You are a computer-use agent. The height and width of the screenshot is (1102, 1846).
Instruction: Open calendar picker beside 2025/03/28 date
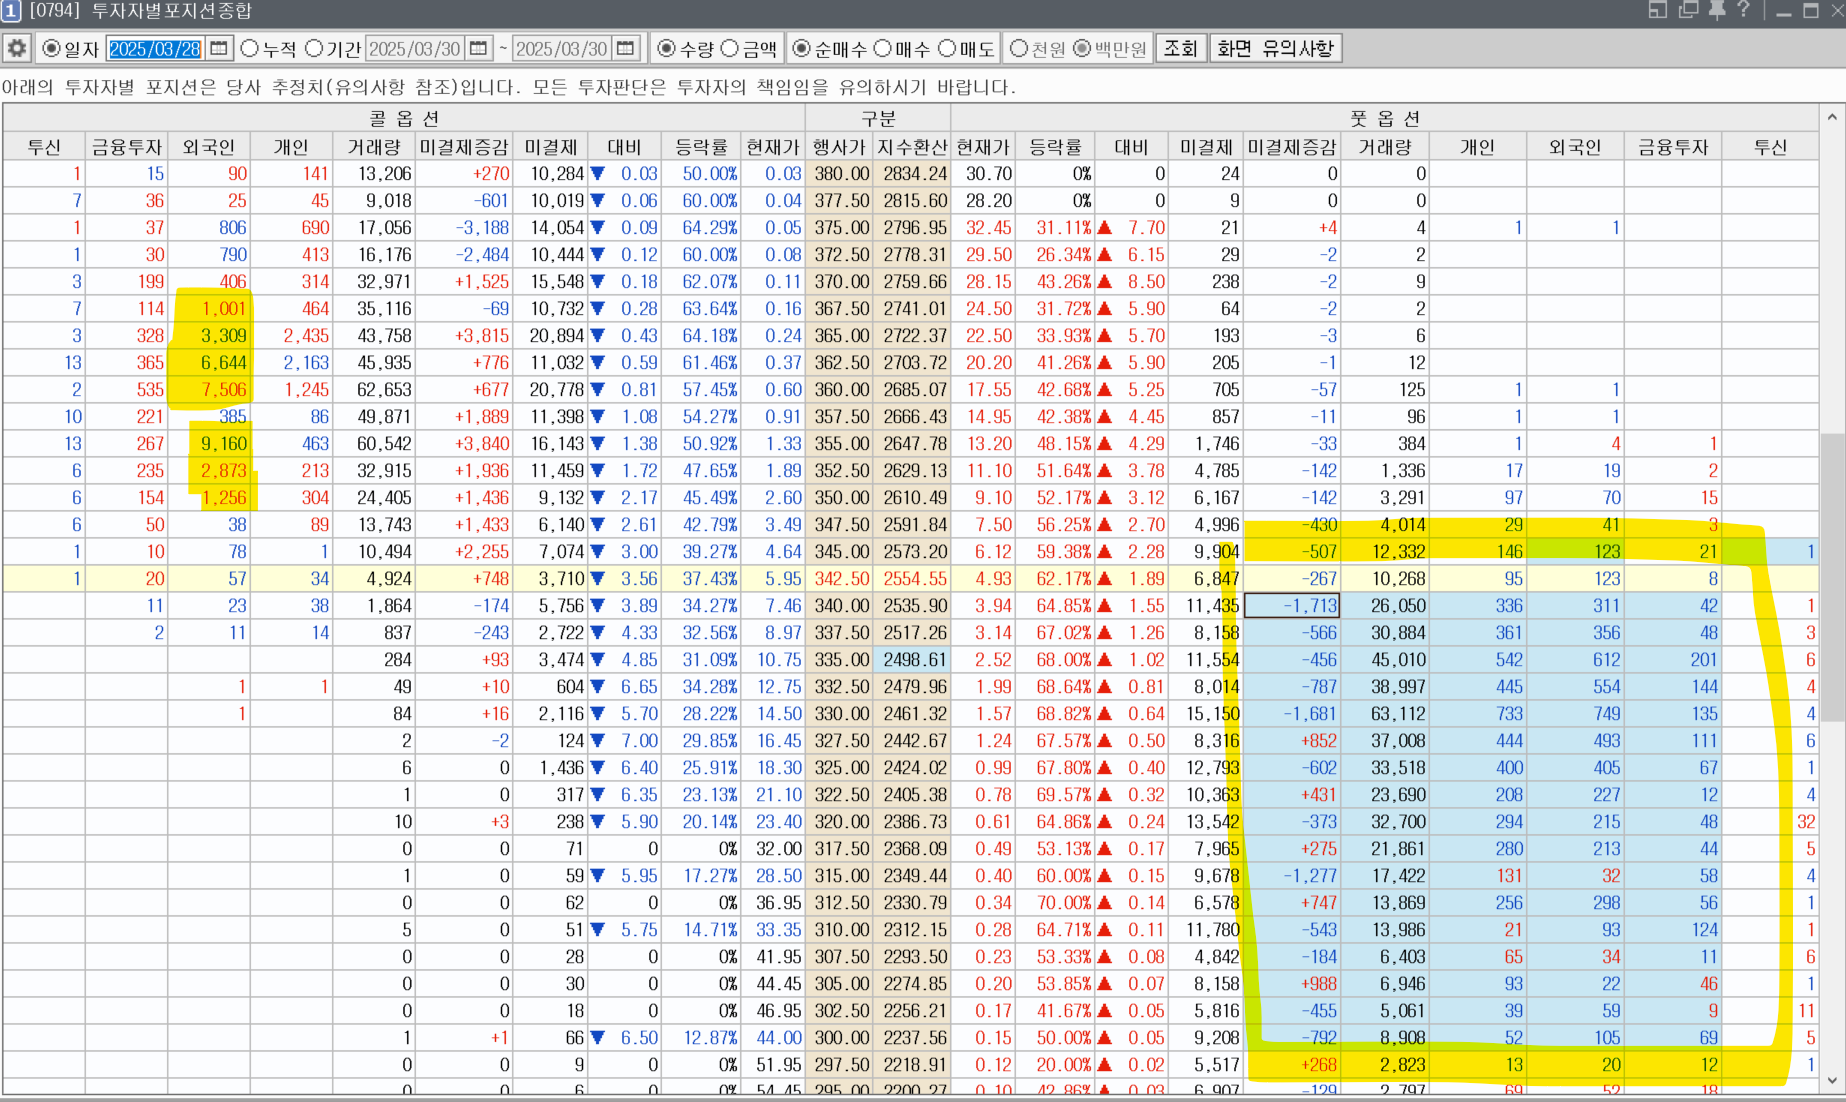click(219, 48)
